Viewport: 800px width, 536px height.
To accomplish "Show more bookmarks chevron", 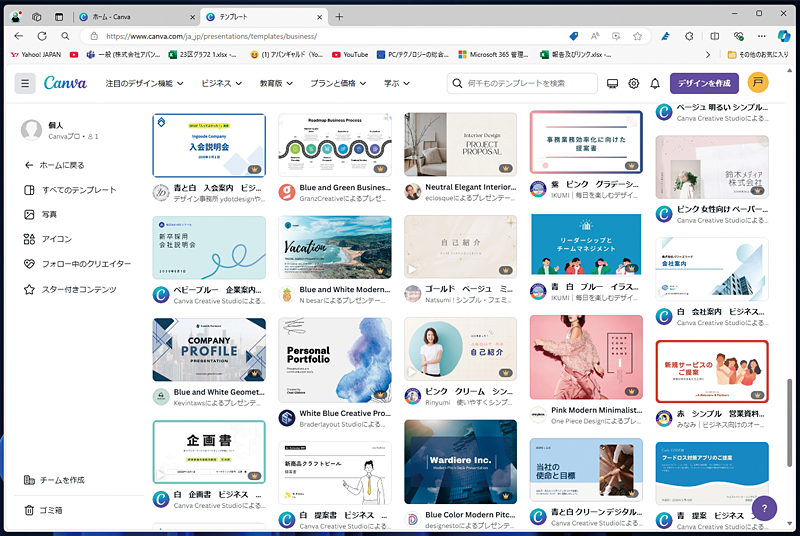I will pos(707,55).
